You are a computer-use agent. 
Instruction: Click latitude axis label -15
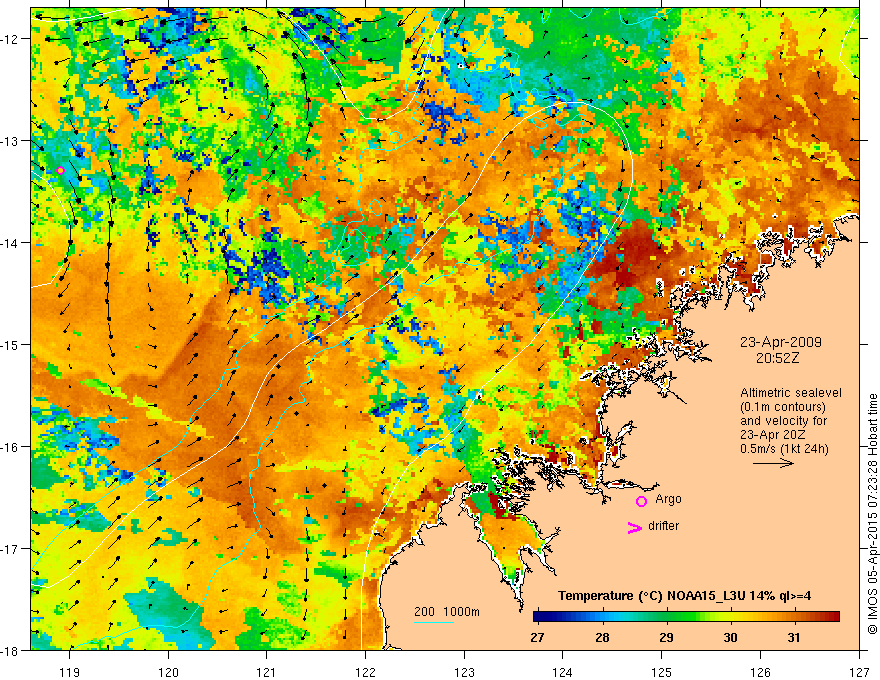[10, 345]
